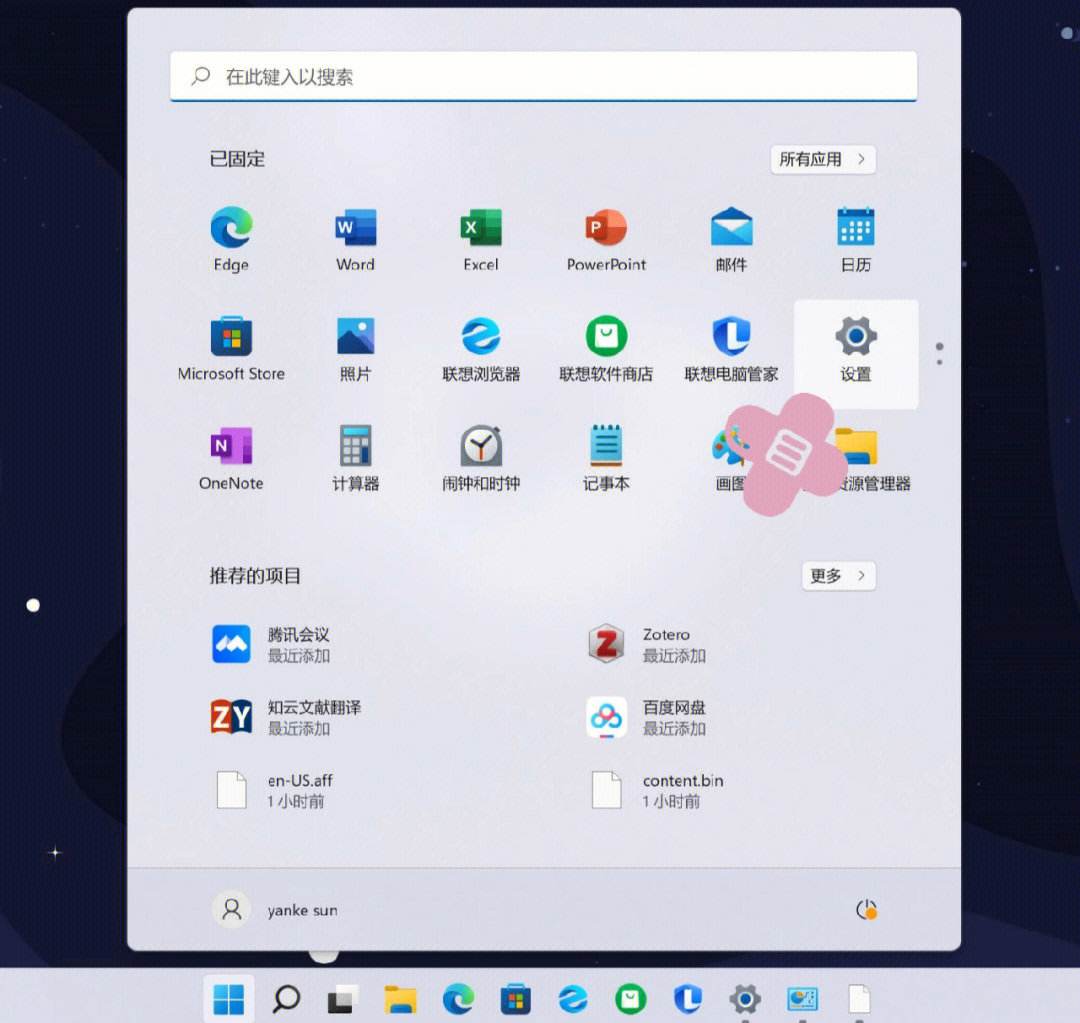Open 腾讯会议 recommended item

pos(271,644)
